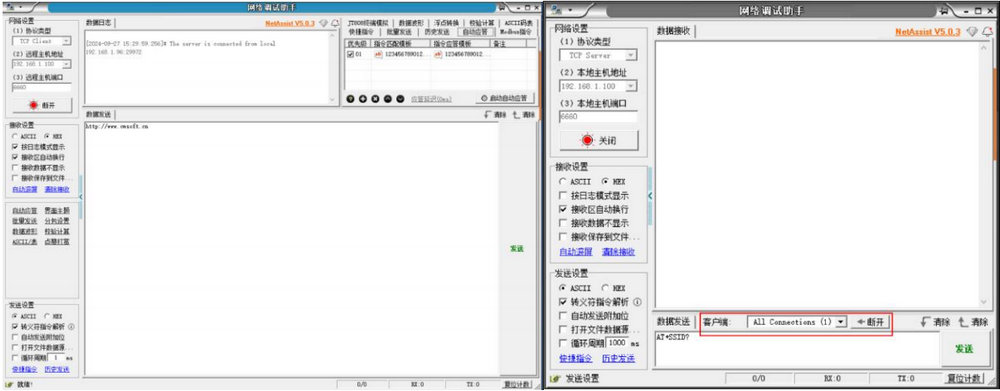This screenshot has width=1000, height=391.
Task: Switch to the 浮点转换 tab
Action: coord(447,23)
